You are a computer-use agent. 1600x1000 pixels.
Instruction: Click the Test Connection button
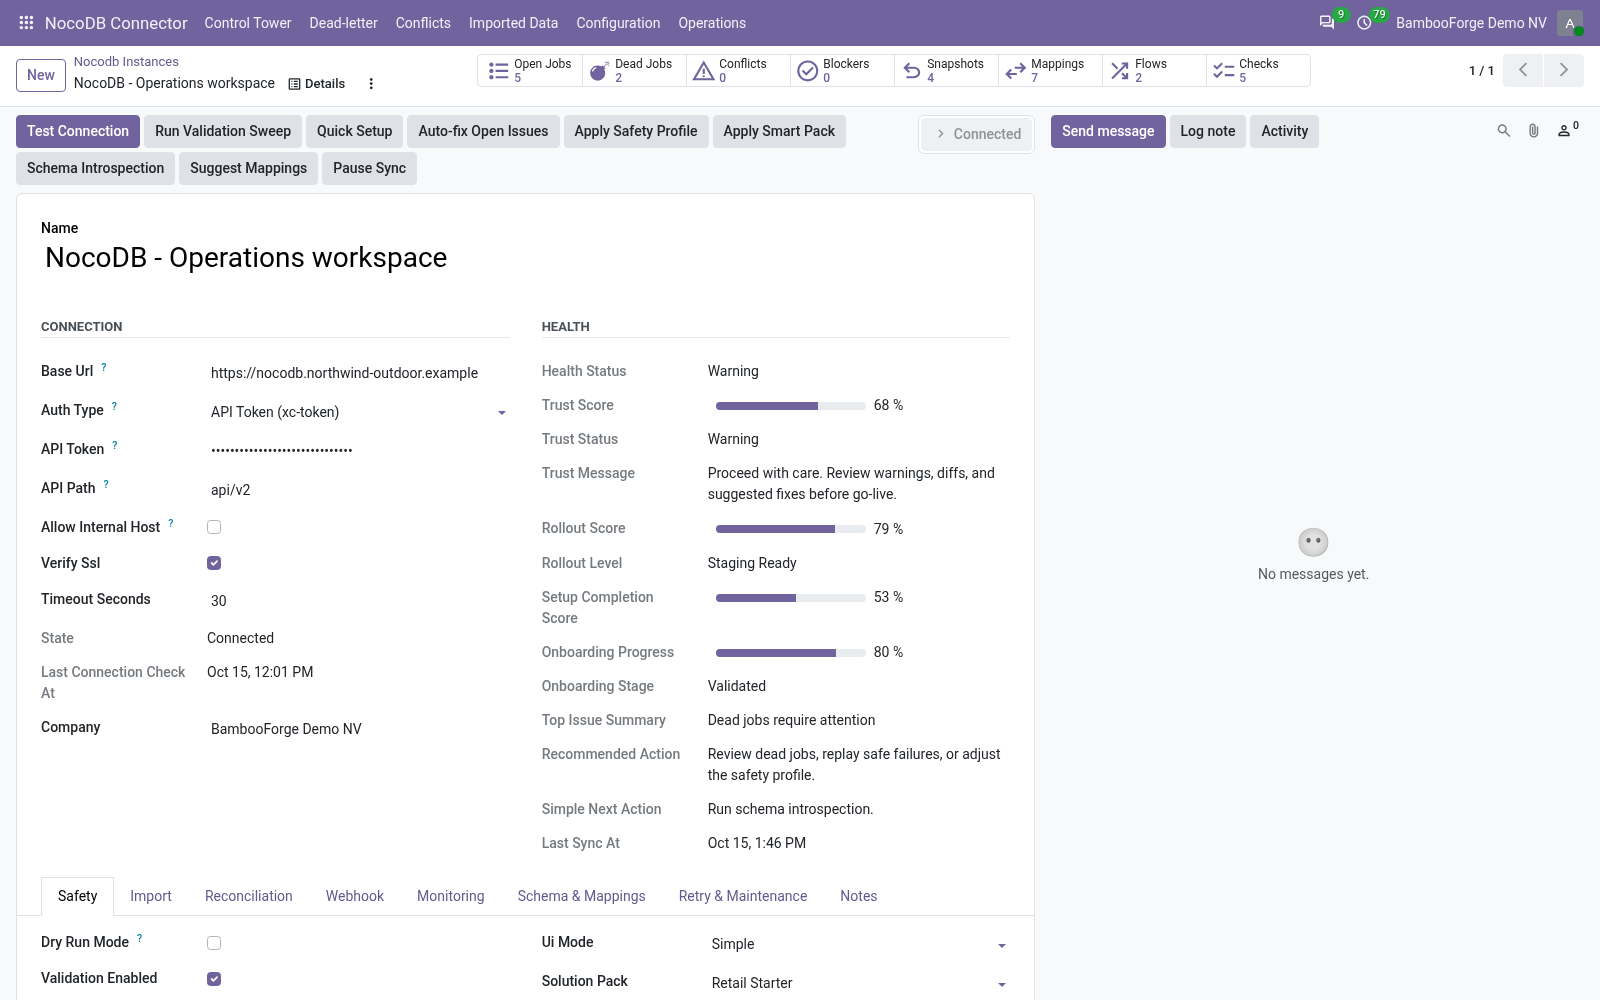78,131
